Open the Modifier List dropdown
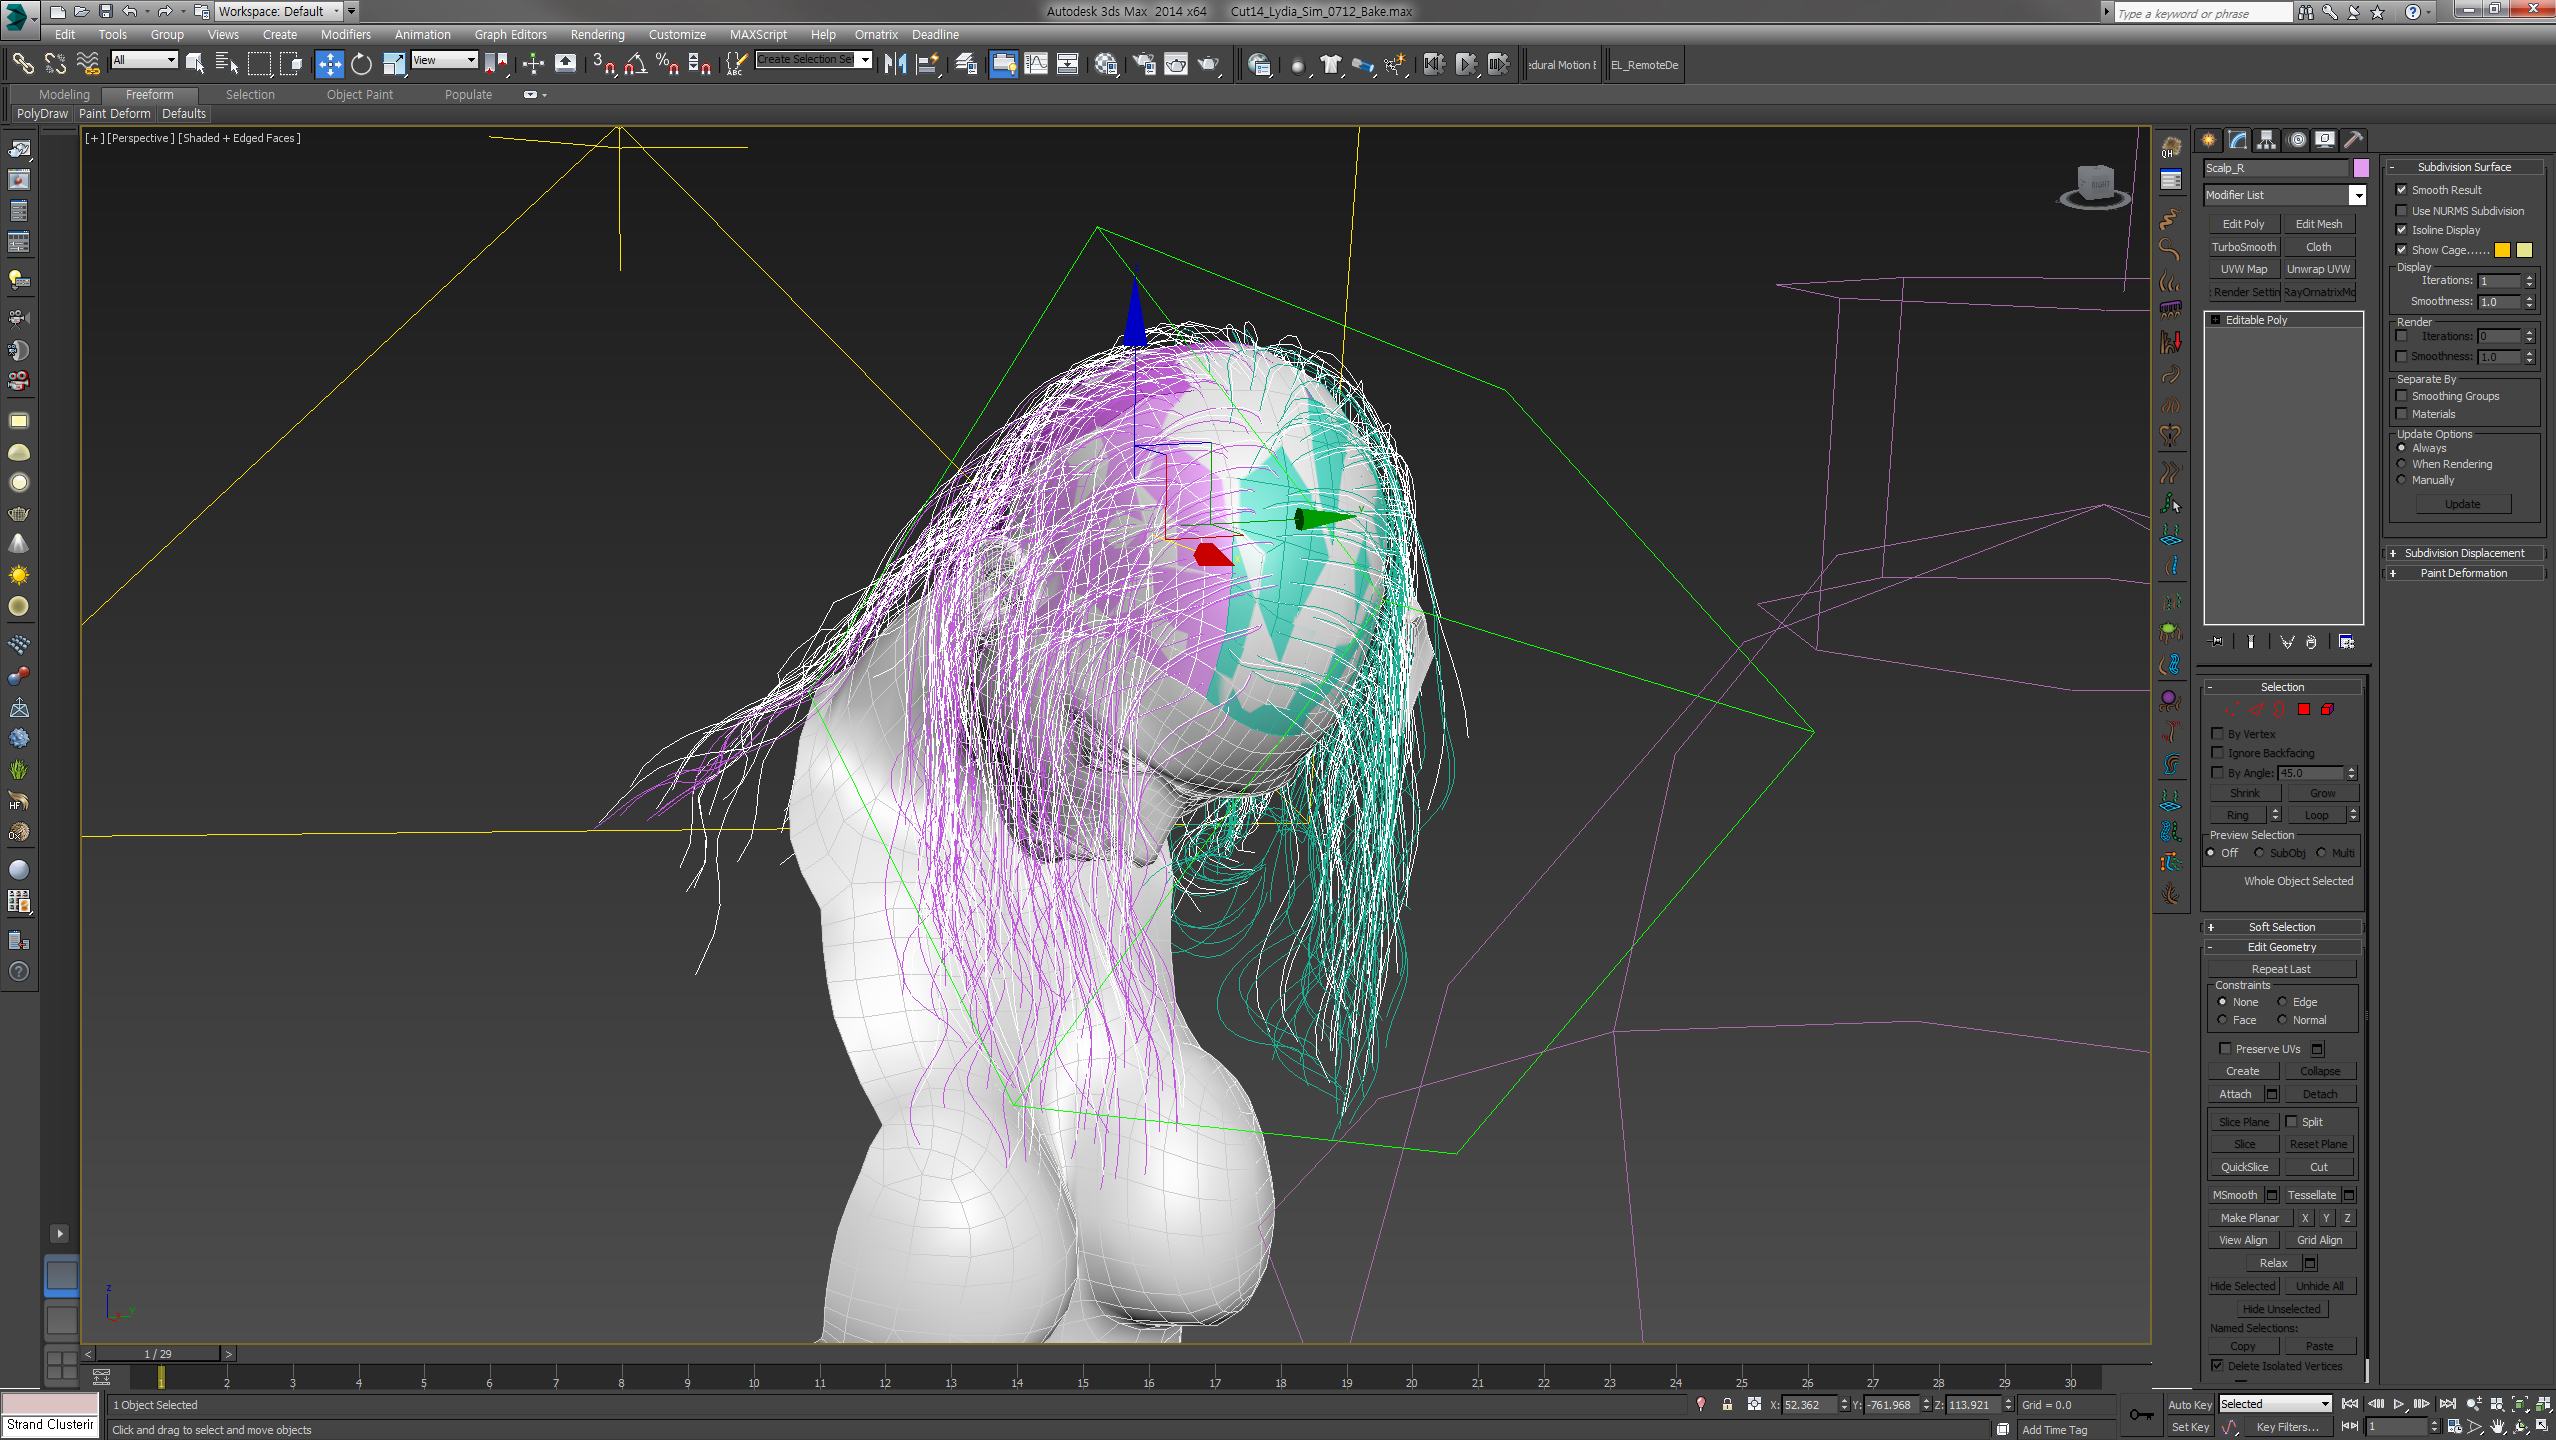Viewport: 2556px width, 1440px height. coord(2357,195)
